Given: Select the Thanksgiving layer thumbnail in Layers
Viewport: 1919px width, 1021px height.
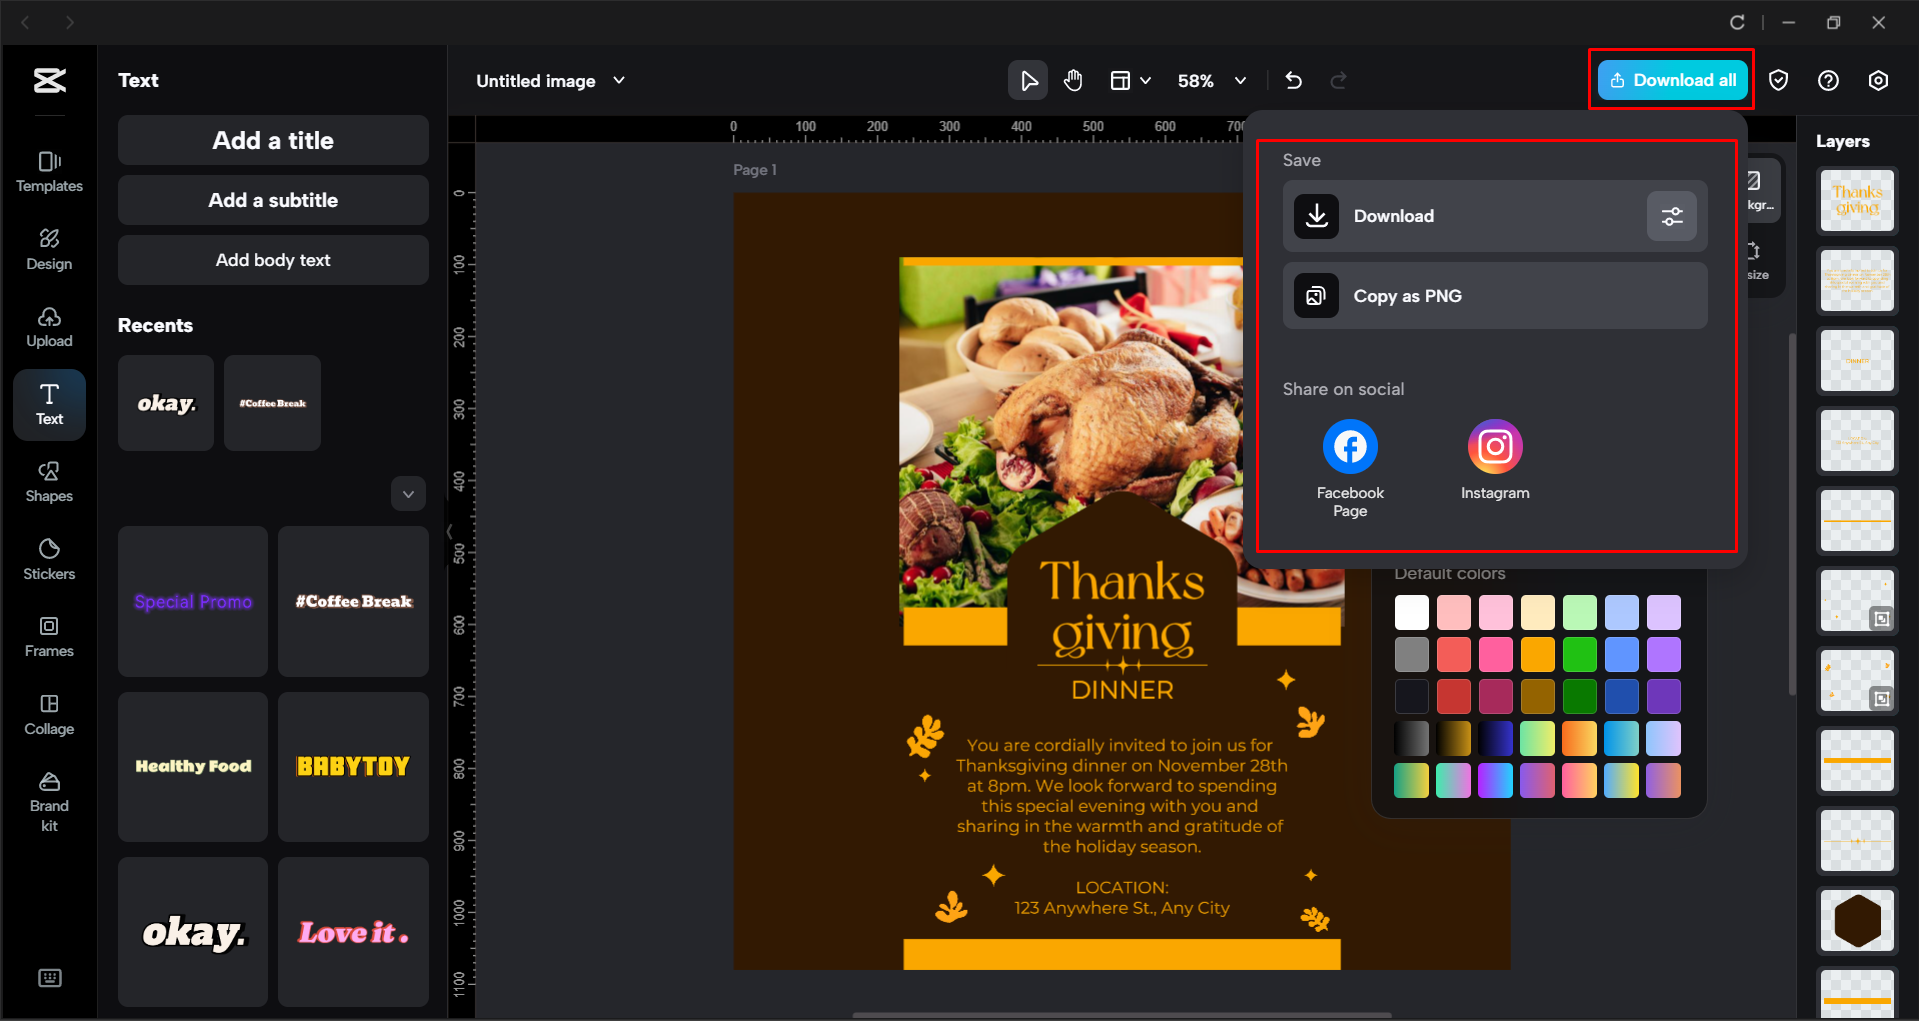Looking at the screenshot, I should pyautogui.click(x=1856, y=200).
